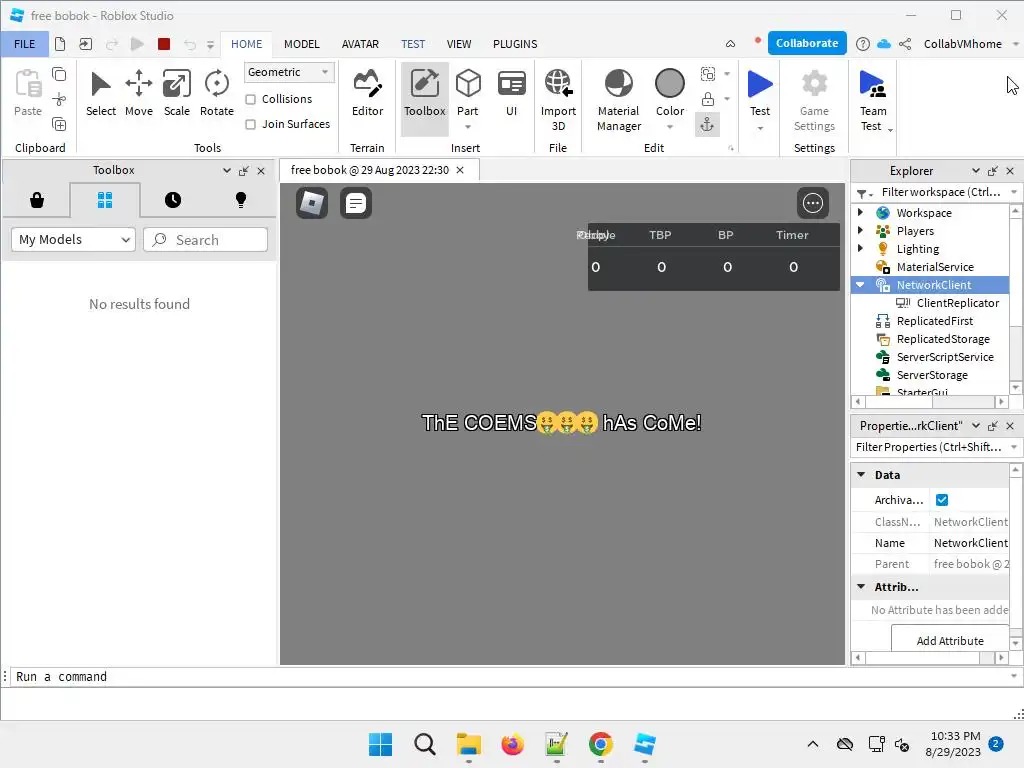This screenshot has width=1024, height=768.
Task: Choose the Move tool
Action: click(138, 94)
